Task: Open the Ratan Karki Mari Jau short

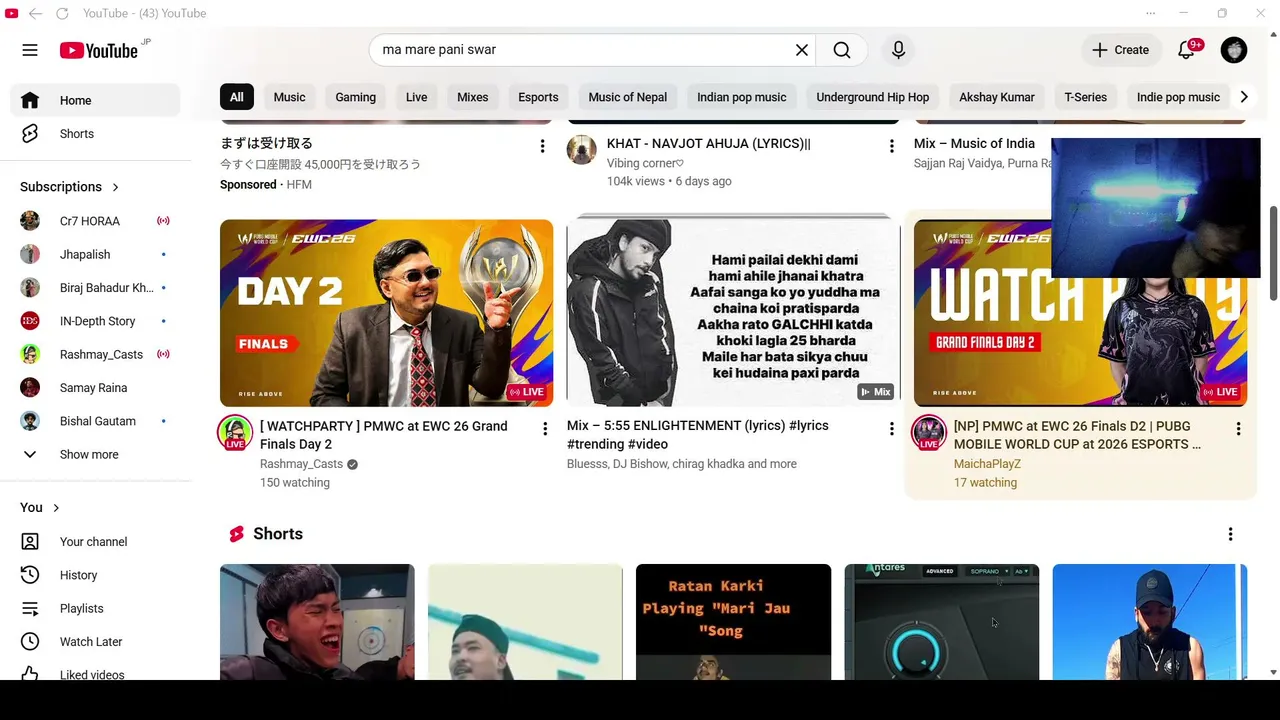Action: pyautogui.click(x=733, y=622)
